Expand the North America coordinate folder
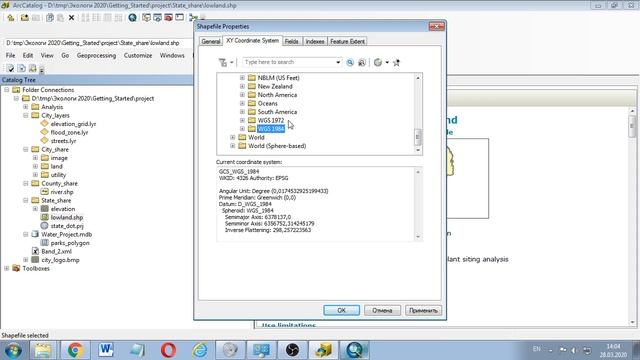Image resolution: width=640 pixels, height=360 pixels. click(242, 95)
